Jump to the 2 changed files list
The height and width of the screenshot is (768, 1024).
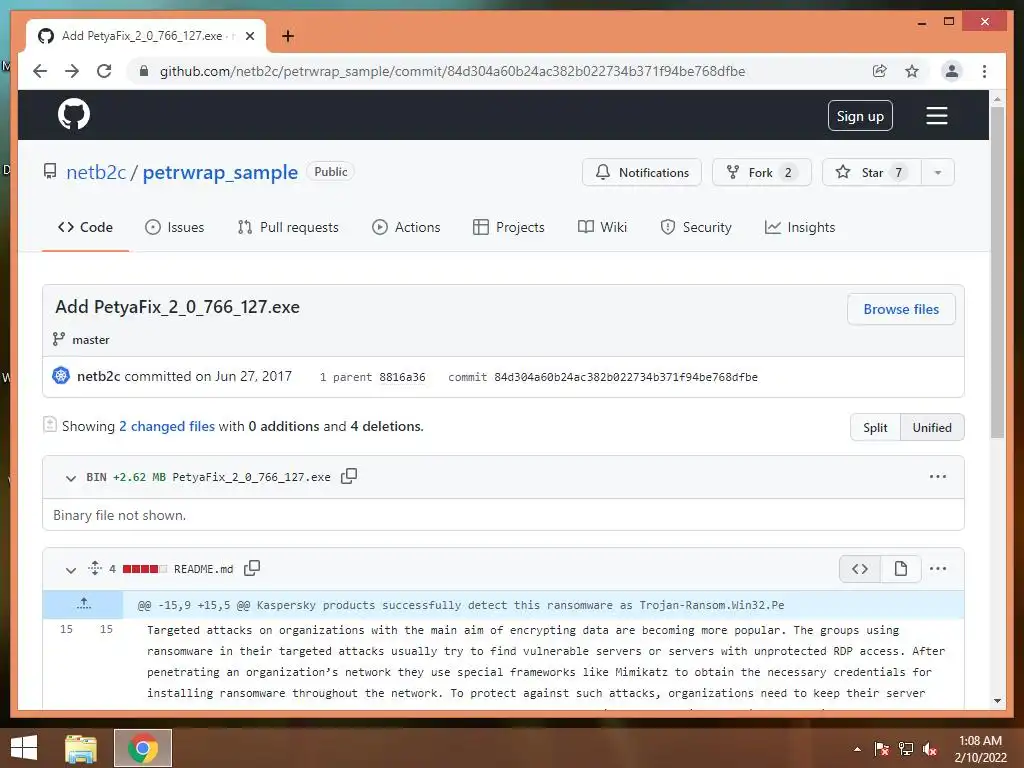(167, 426)
